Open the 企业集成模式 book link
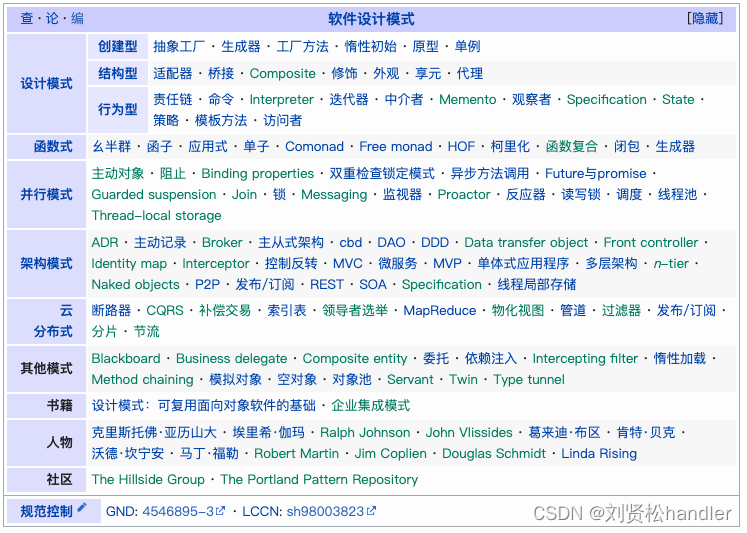Screen dimensions: 747x533 pyautogui.click(x=371, y=406)
